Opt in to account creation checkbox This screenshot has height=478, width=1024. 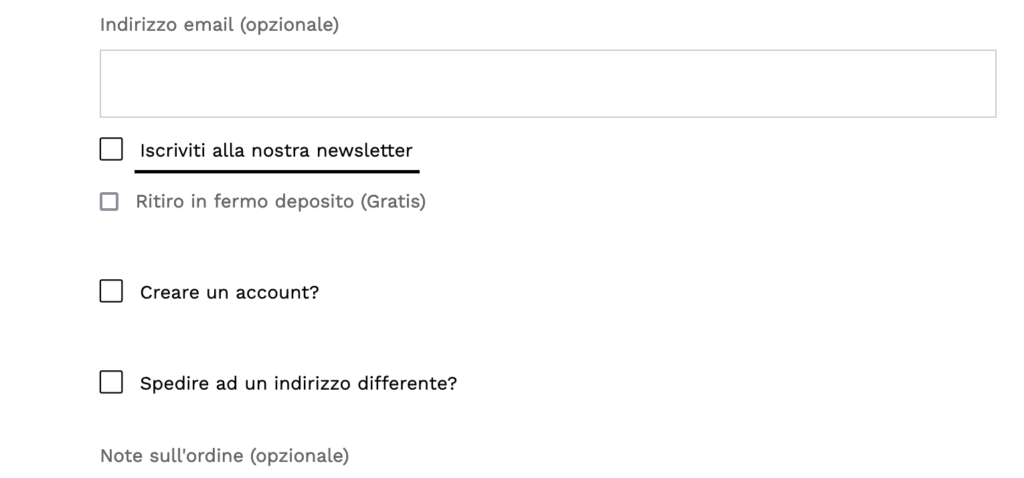click(x=111, y=292)
